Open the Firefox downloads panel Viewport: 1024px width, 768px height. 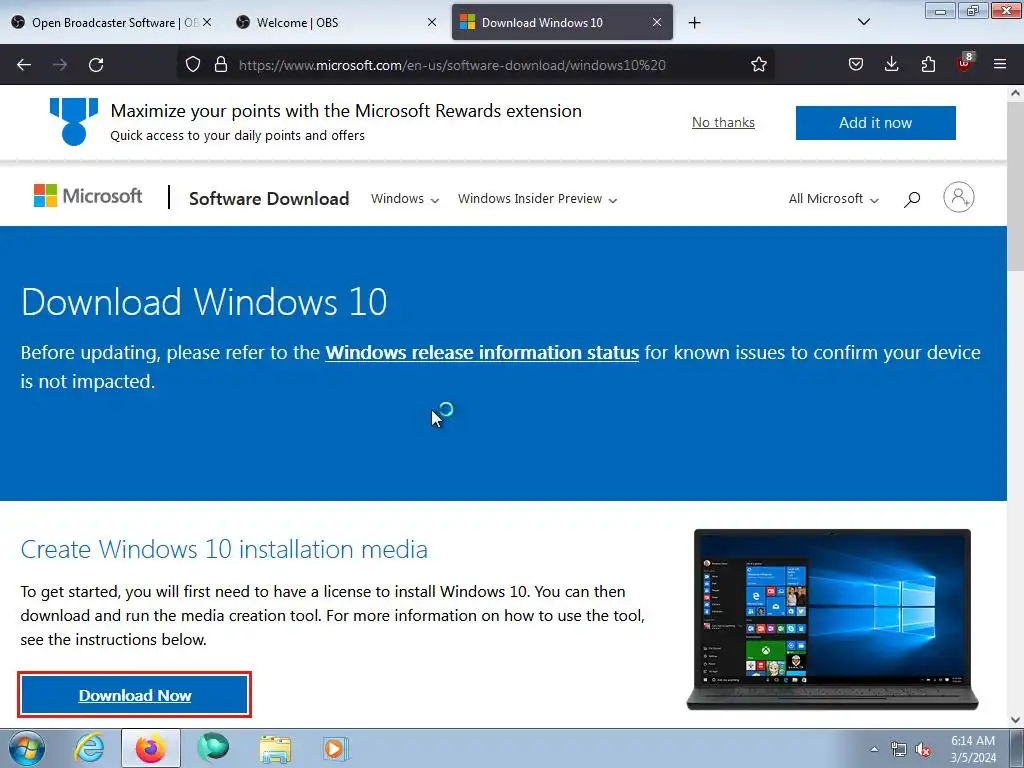(x=891, y=64)
